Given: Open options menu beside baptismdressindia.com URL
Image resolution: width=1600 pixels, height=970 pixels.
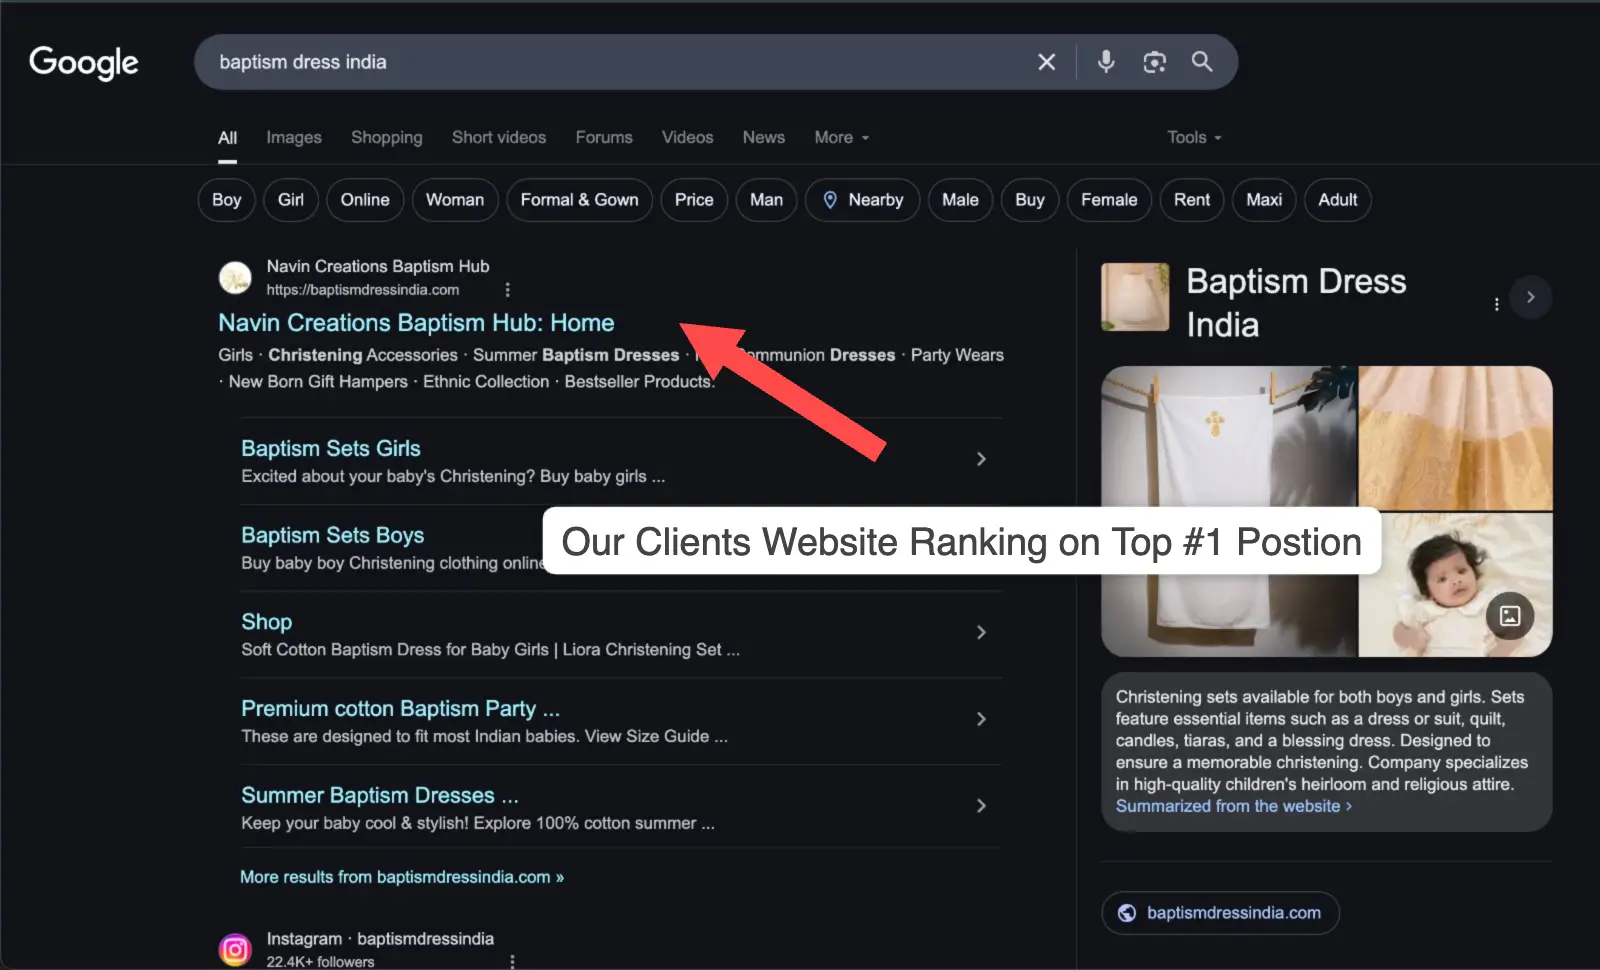Looking at the screenshot, I should pos(507,290).
